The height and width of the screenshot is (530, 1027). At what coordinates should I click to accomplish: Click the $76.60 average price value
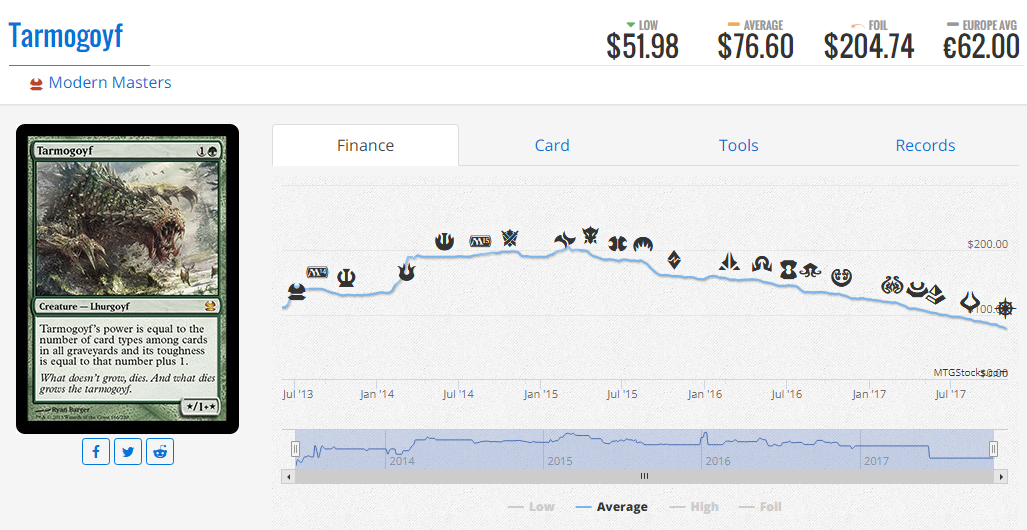(x=755, y=46)
